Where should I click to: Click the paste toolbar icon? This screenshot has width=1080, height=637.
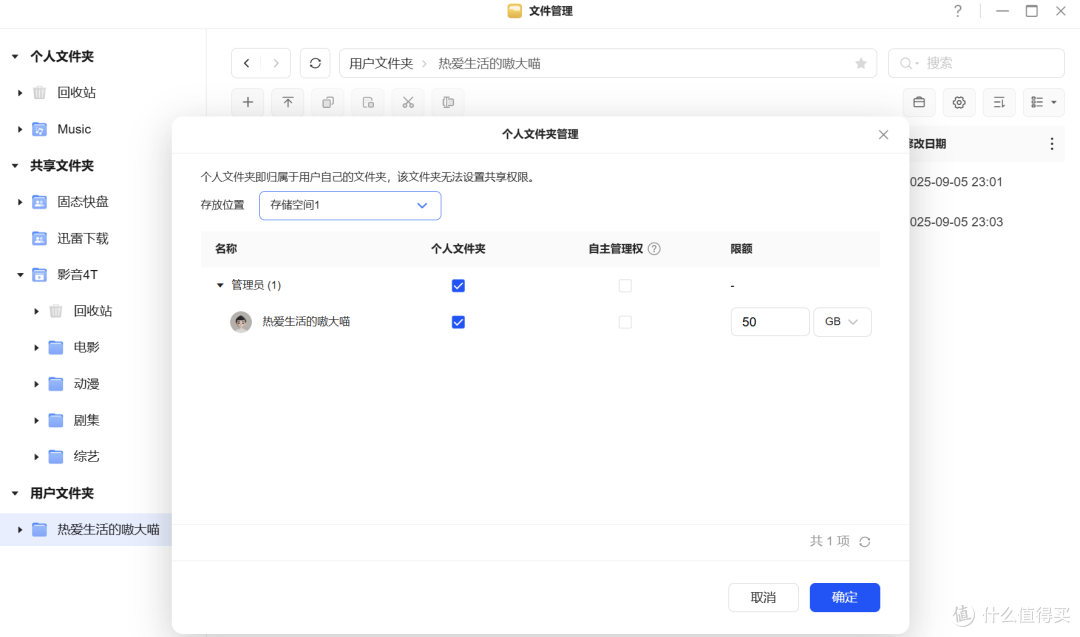click(368, 103)
